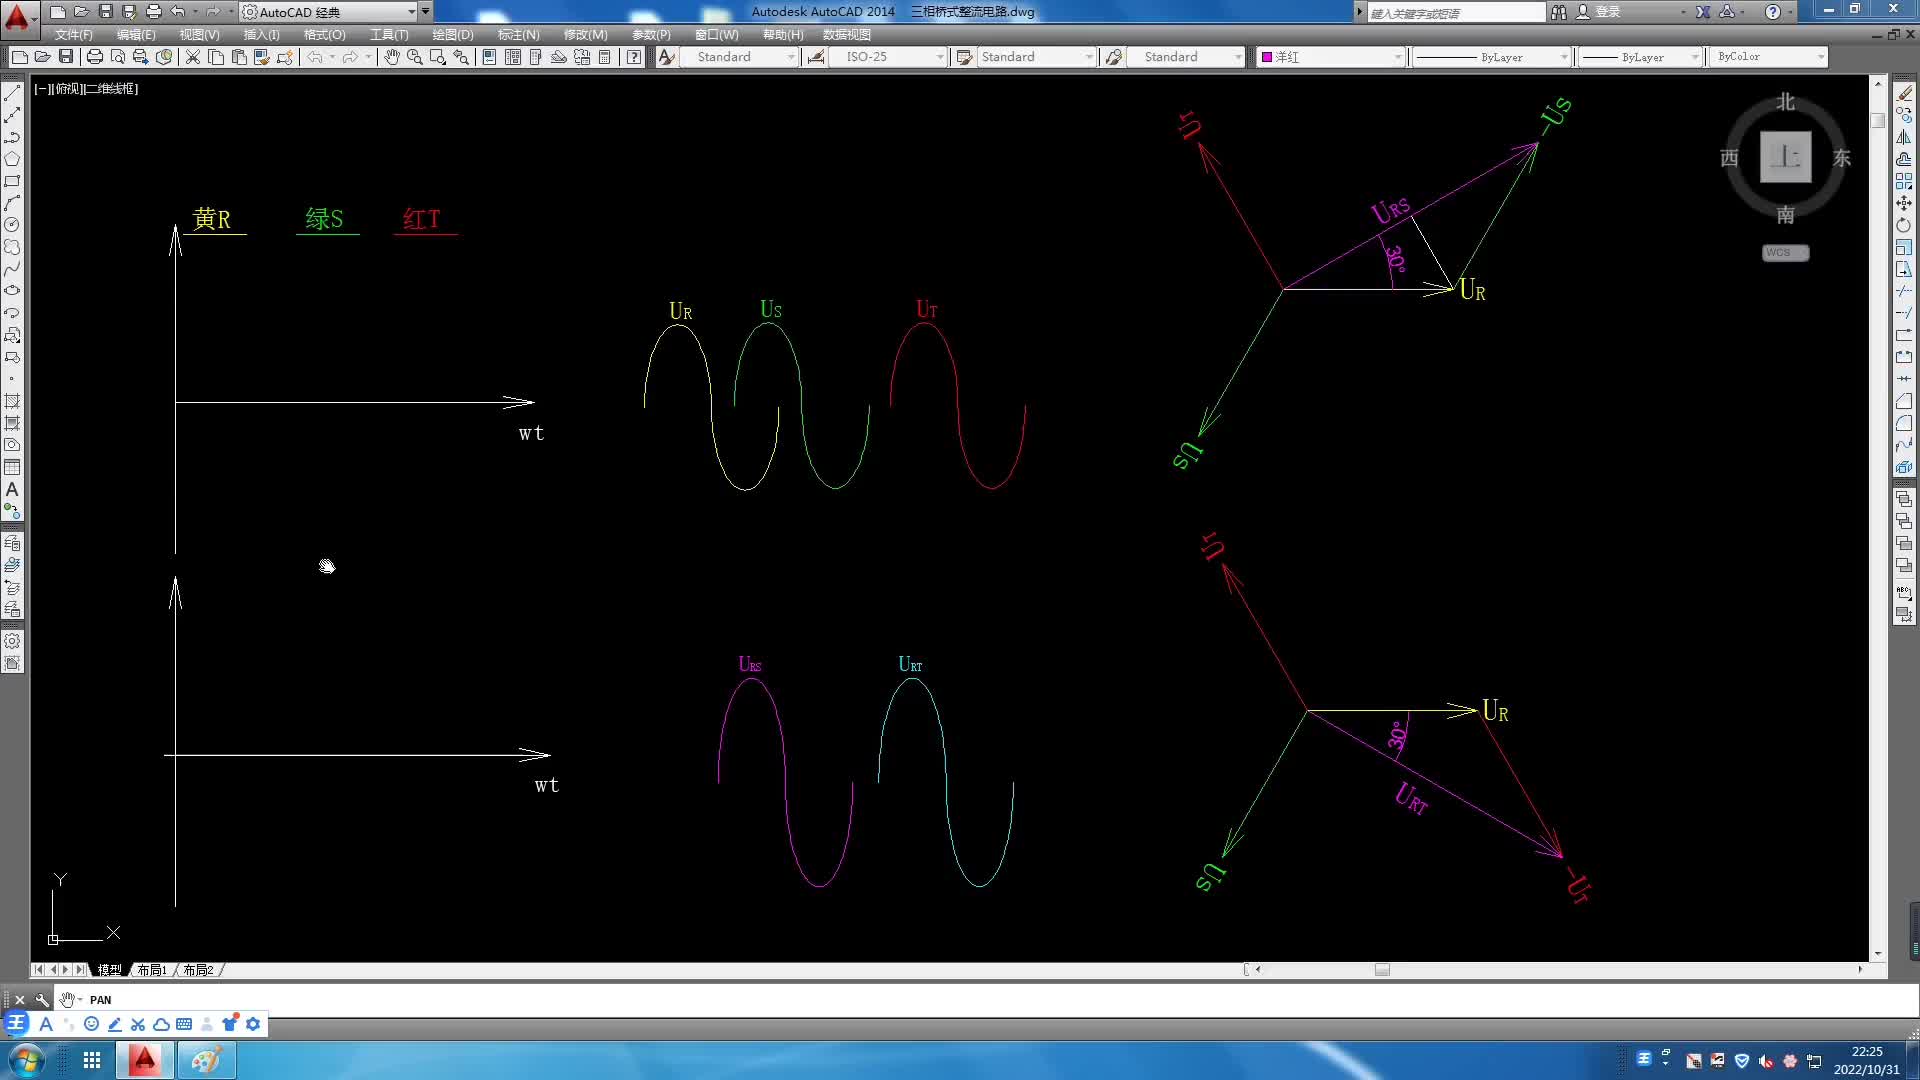Open the Windows Start button
The height and width of the screenshot is (1080, 1920).
pos(27,1060)
